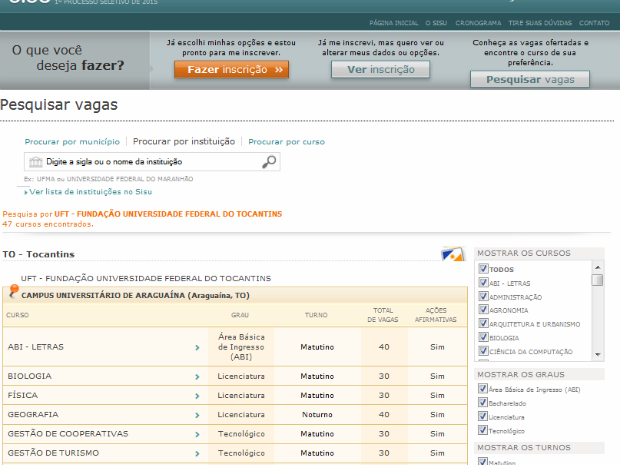Click the Pesquisar vagas button
Screen dimensions: 620x465
point(530,79)
